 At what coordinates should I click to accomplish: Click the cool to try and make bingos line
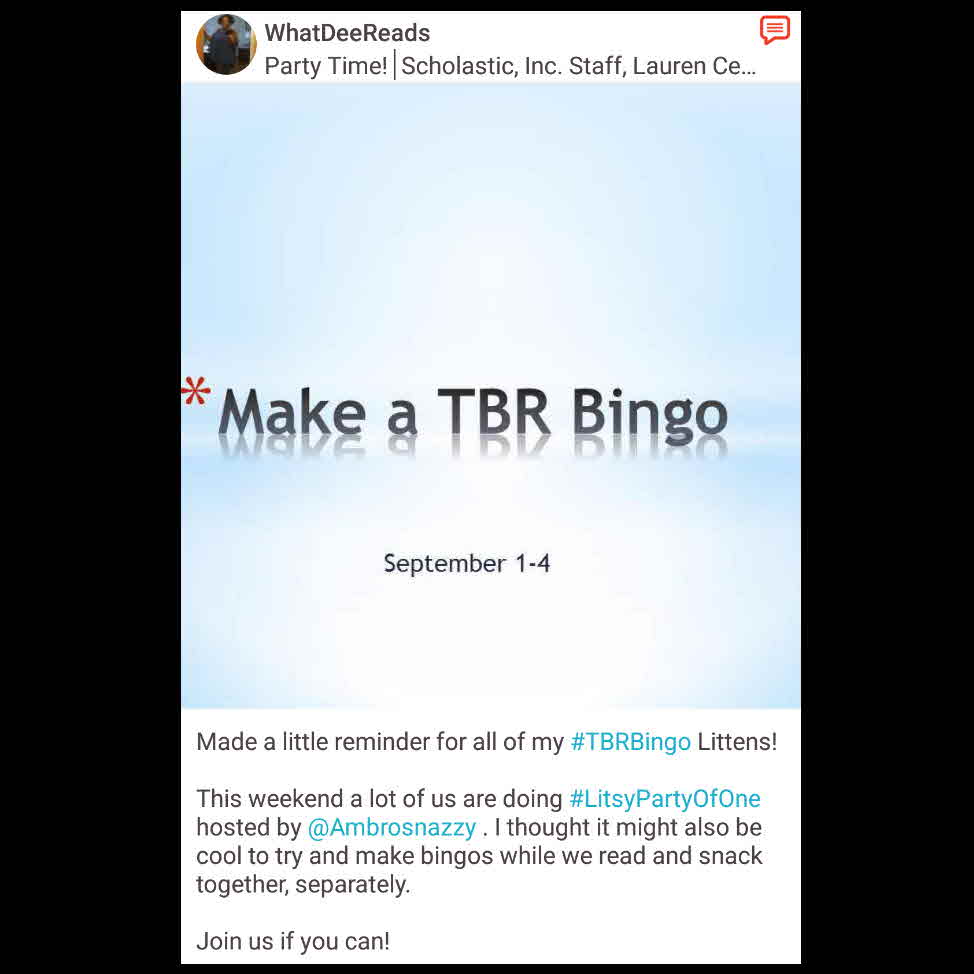click(x=479, y=856)
